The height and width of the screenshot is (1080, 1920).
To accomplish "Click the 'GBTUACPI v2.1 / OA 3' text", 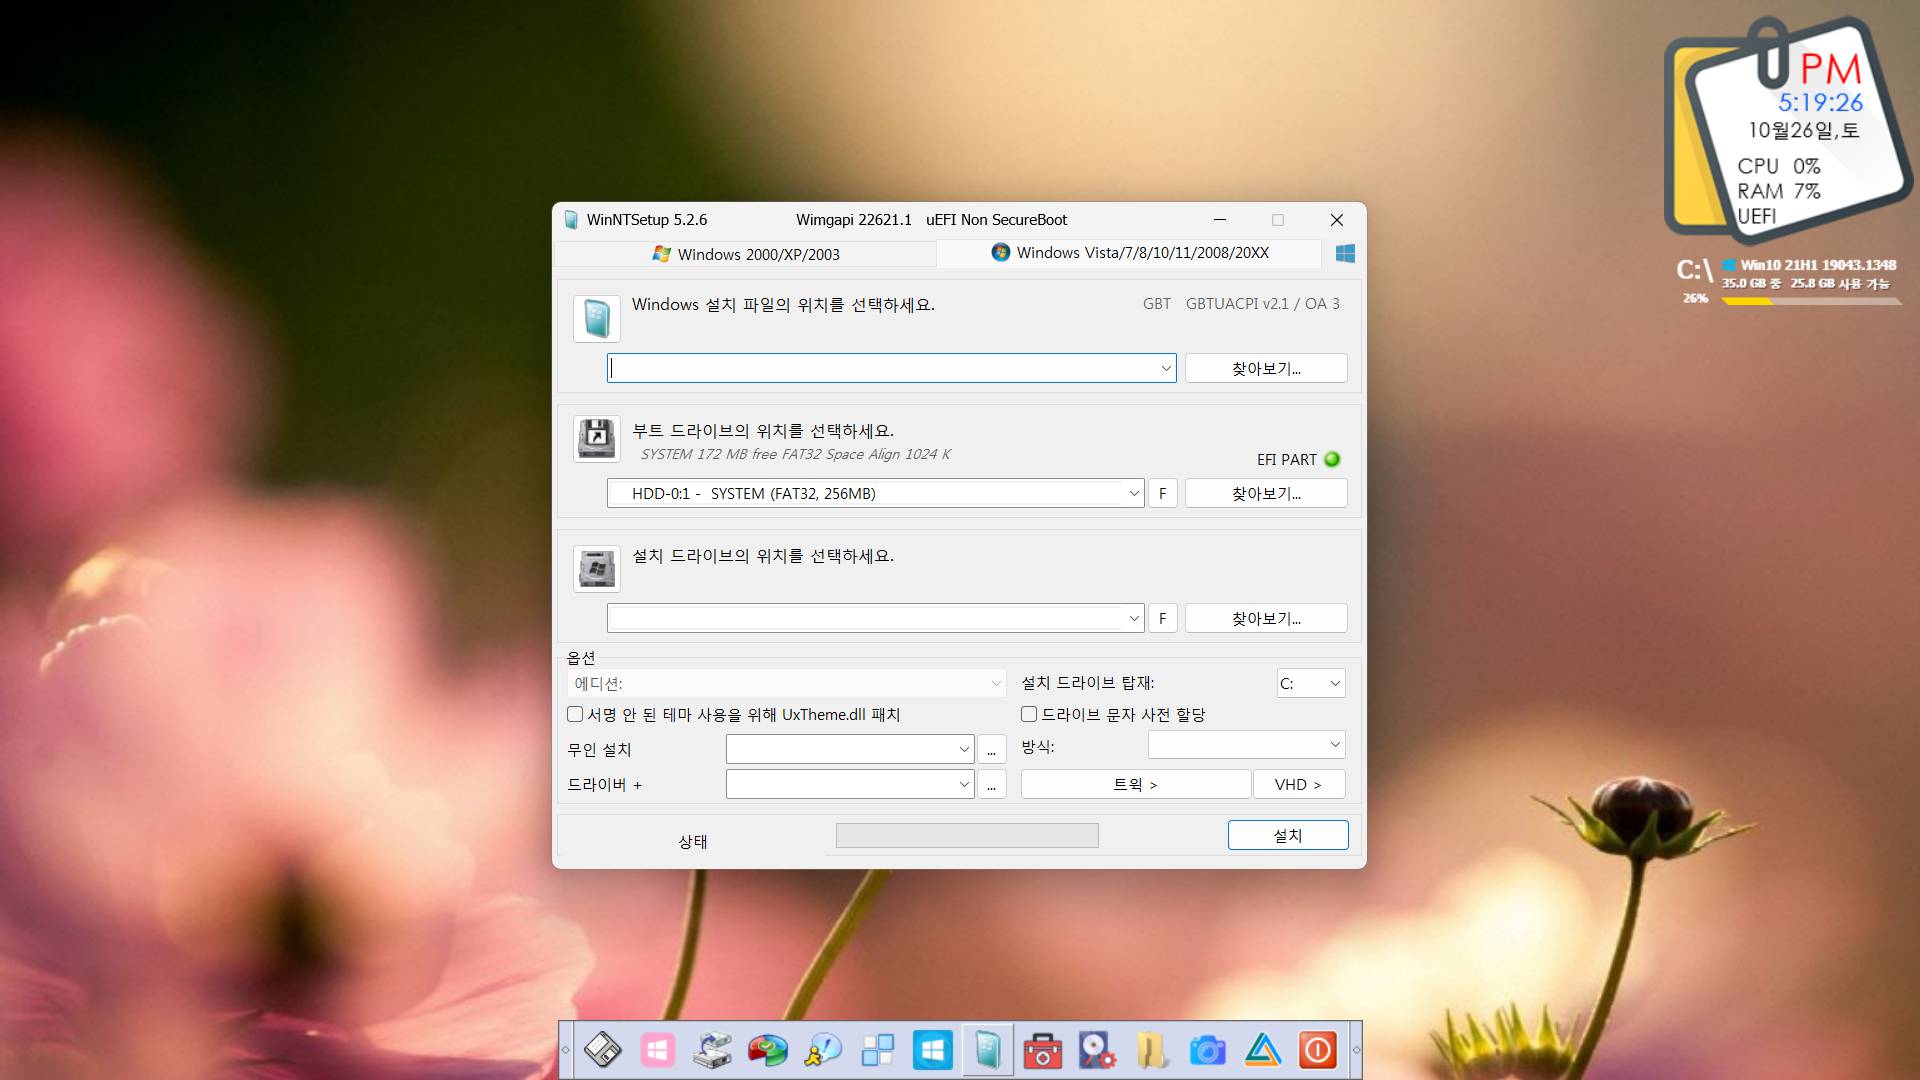I will coord(1262,304).
